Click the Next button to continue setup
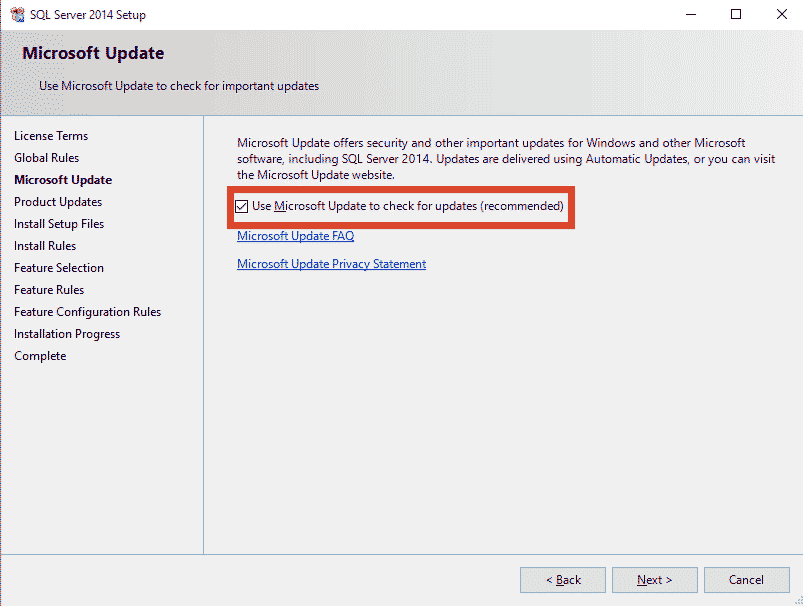 [x=654, y=579]
